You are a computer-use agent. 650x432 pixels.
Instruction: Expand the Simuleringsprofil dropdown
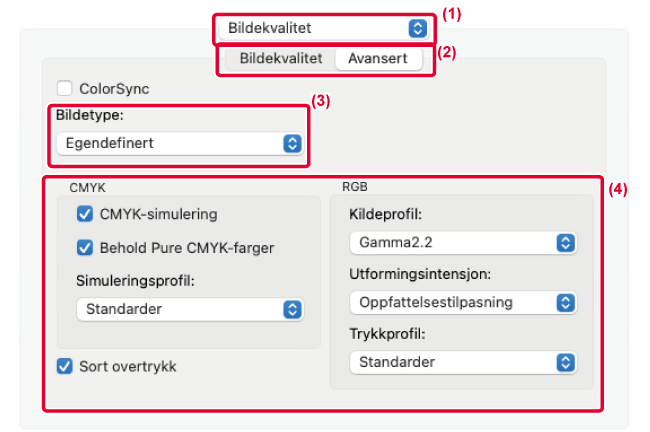(x=190, y=309)
